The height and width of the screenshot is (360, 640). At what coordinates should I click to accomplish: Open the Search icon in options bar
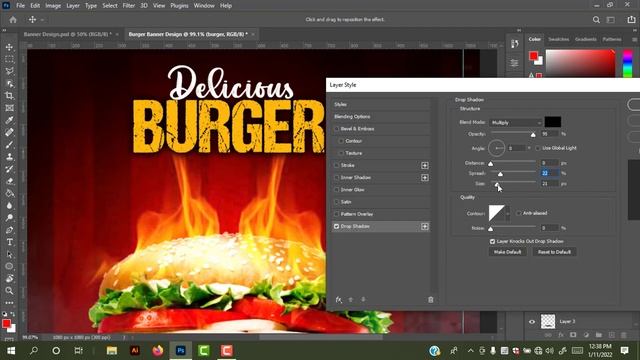[x=596, y=20]
